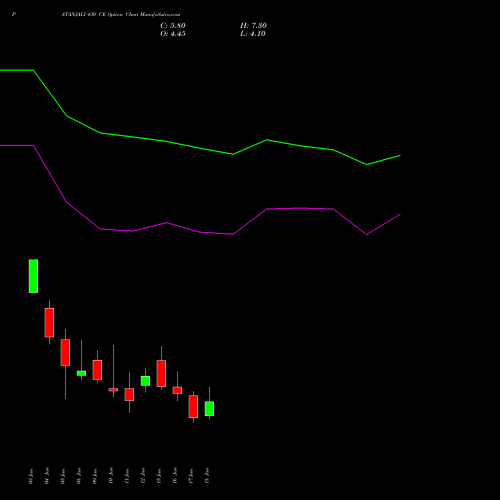Click the high value H: 7.30
Screen dimensions: 500x500
[x=253, y=26]
